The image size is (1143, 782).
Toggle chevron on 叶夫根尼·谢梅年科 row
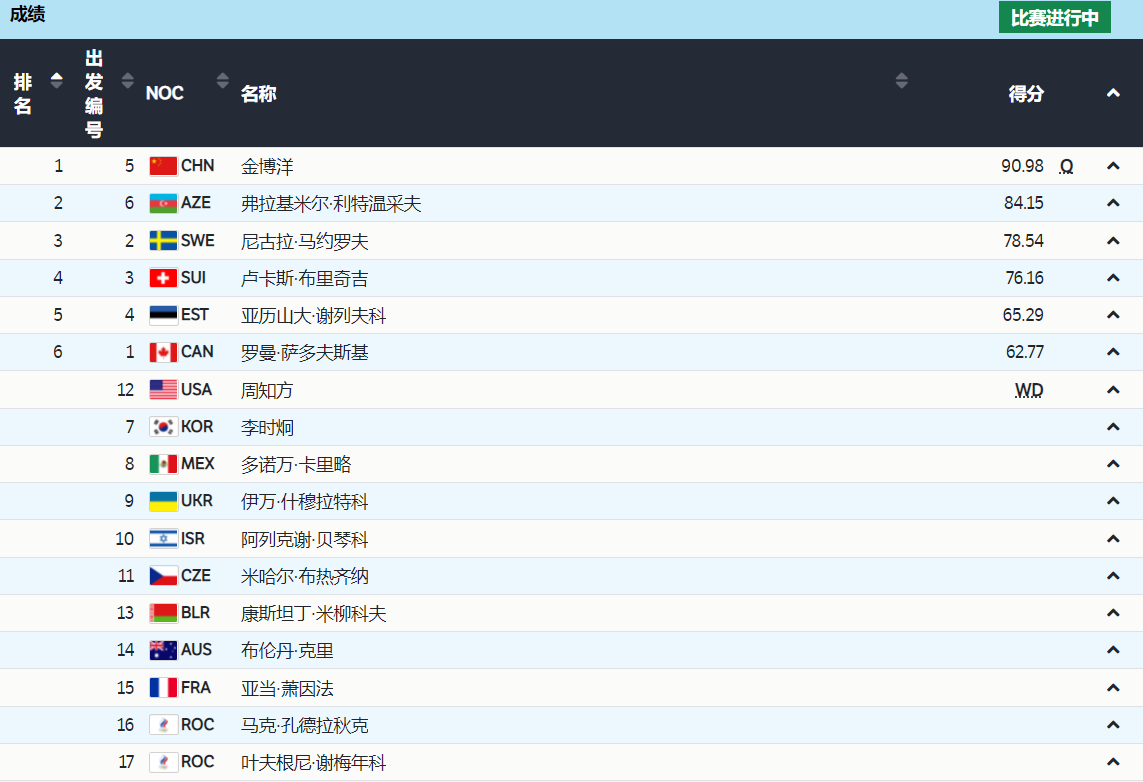click(1112, 762)
